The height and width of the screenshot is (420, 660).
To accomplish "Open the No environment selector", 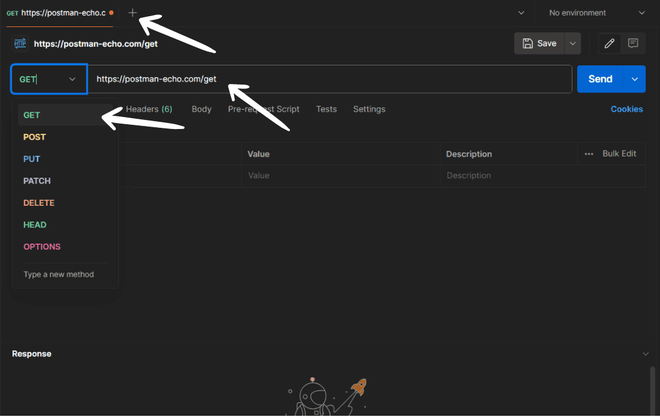I will pyautogui.click(x=596, y=13).
